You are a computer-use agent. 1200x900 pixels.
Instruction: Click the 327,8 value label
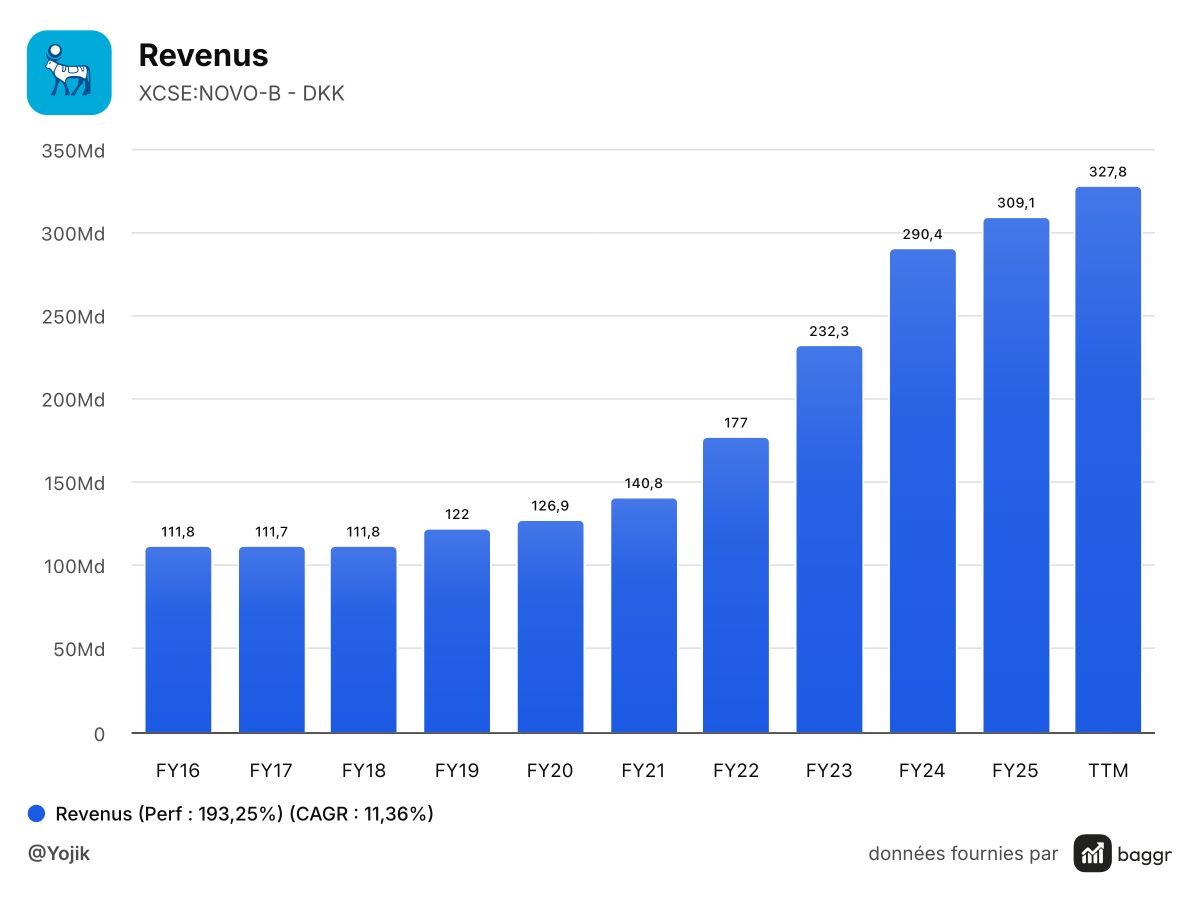(1108, 172)
